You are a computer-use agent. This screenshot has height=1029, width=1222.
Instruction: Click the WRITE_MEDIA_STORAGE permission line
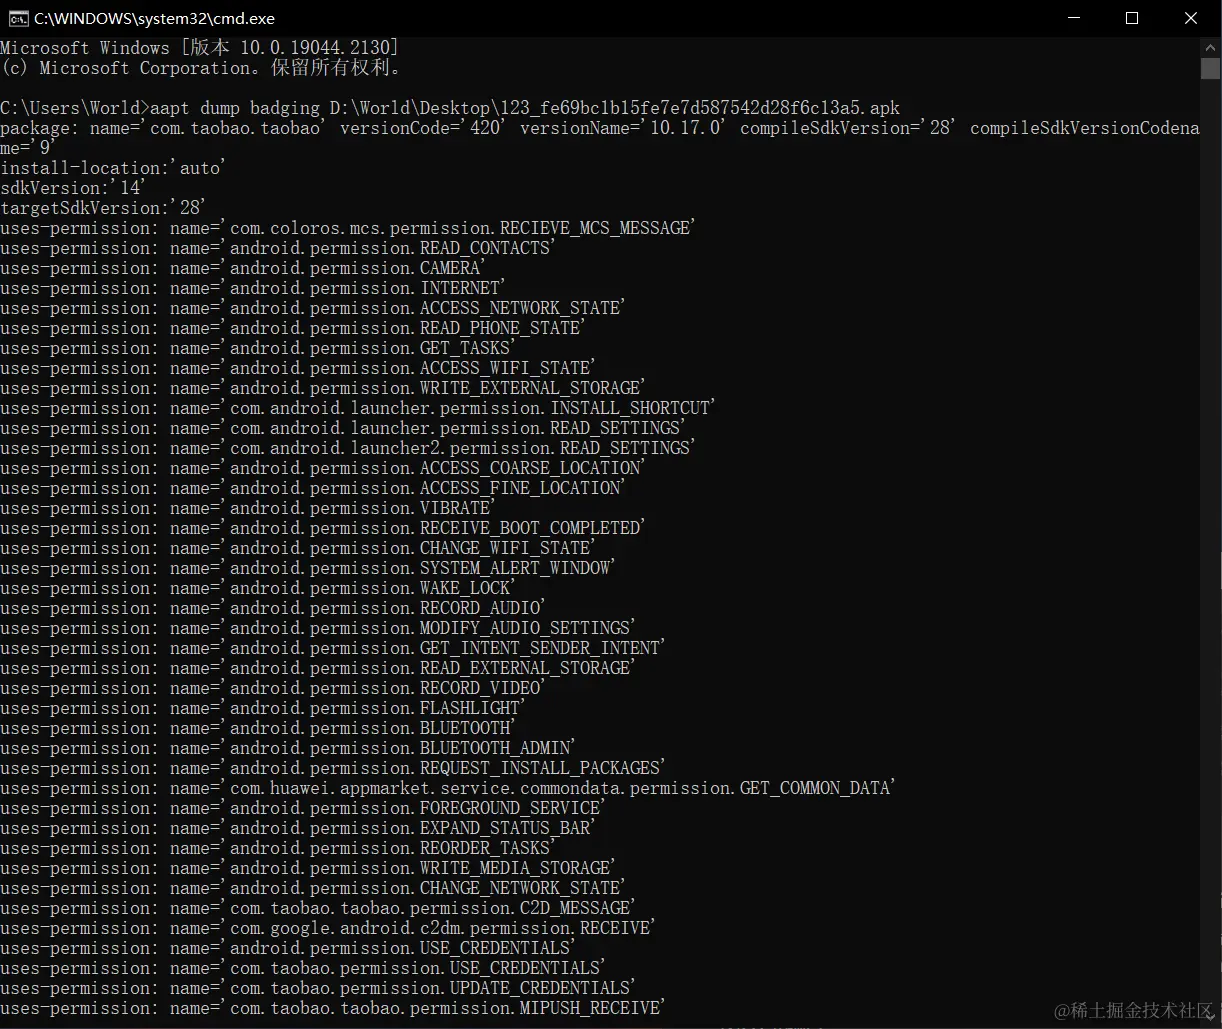[308, 868]
